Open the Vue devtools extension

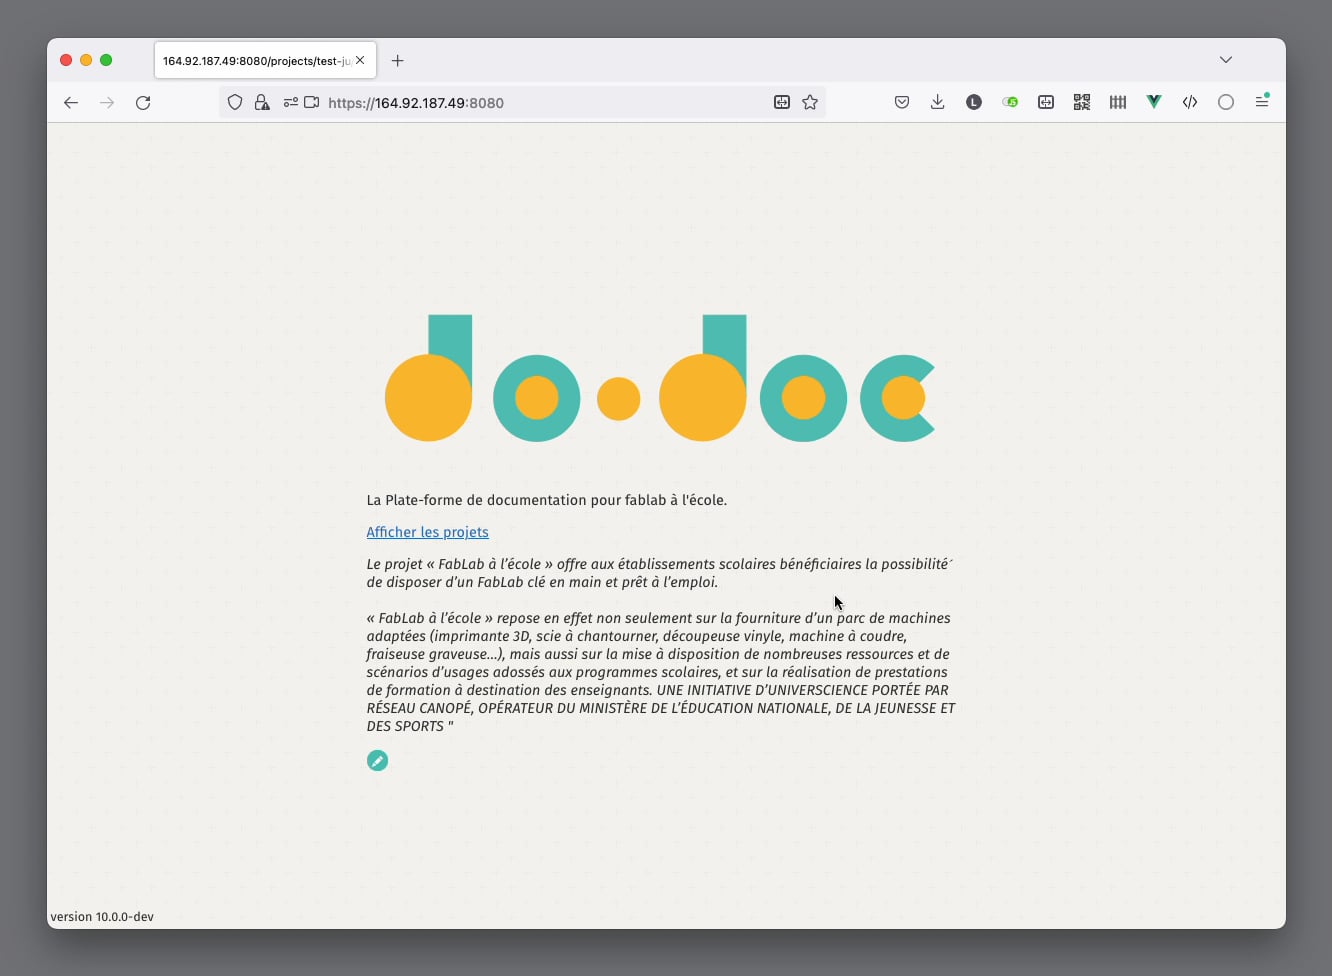click(1154, 102)
